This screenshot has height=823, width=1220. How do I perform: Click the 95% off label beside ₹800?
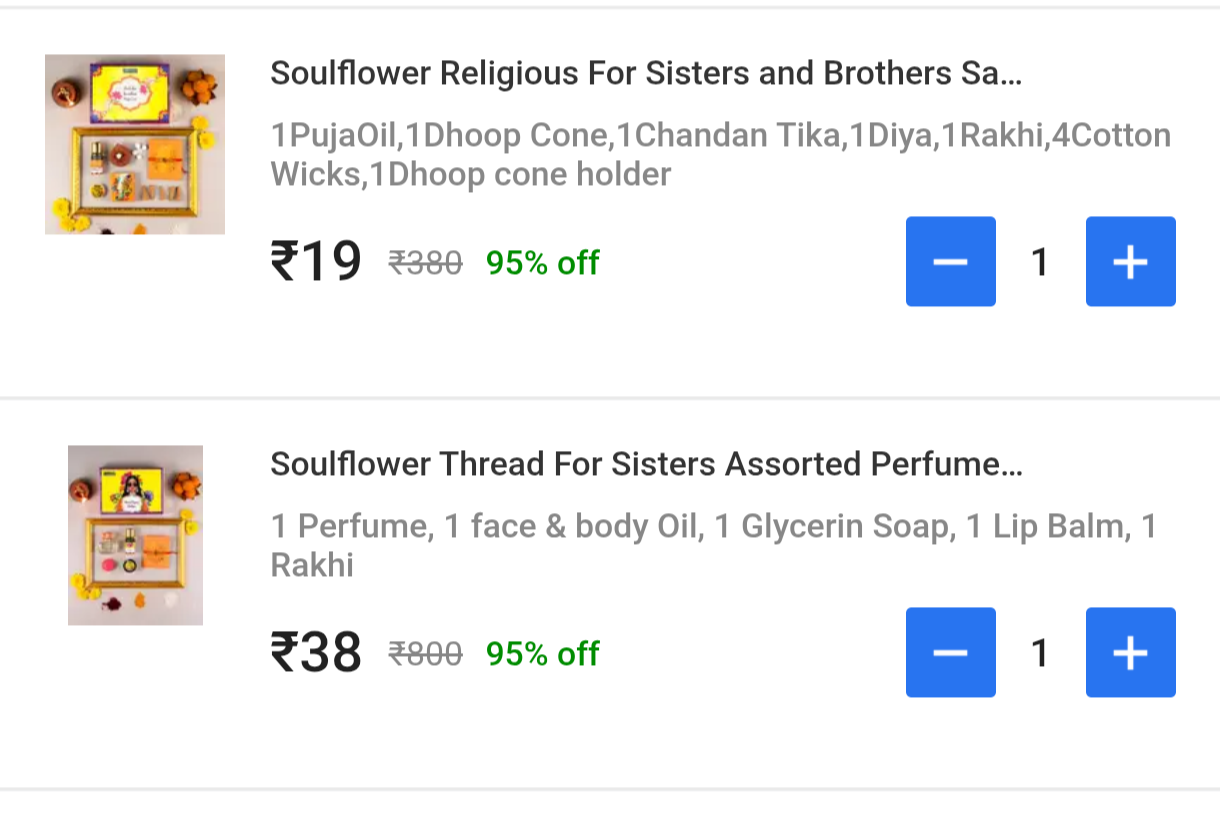pyautogui.click(x=542, y=654)
